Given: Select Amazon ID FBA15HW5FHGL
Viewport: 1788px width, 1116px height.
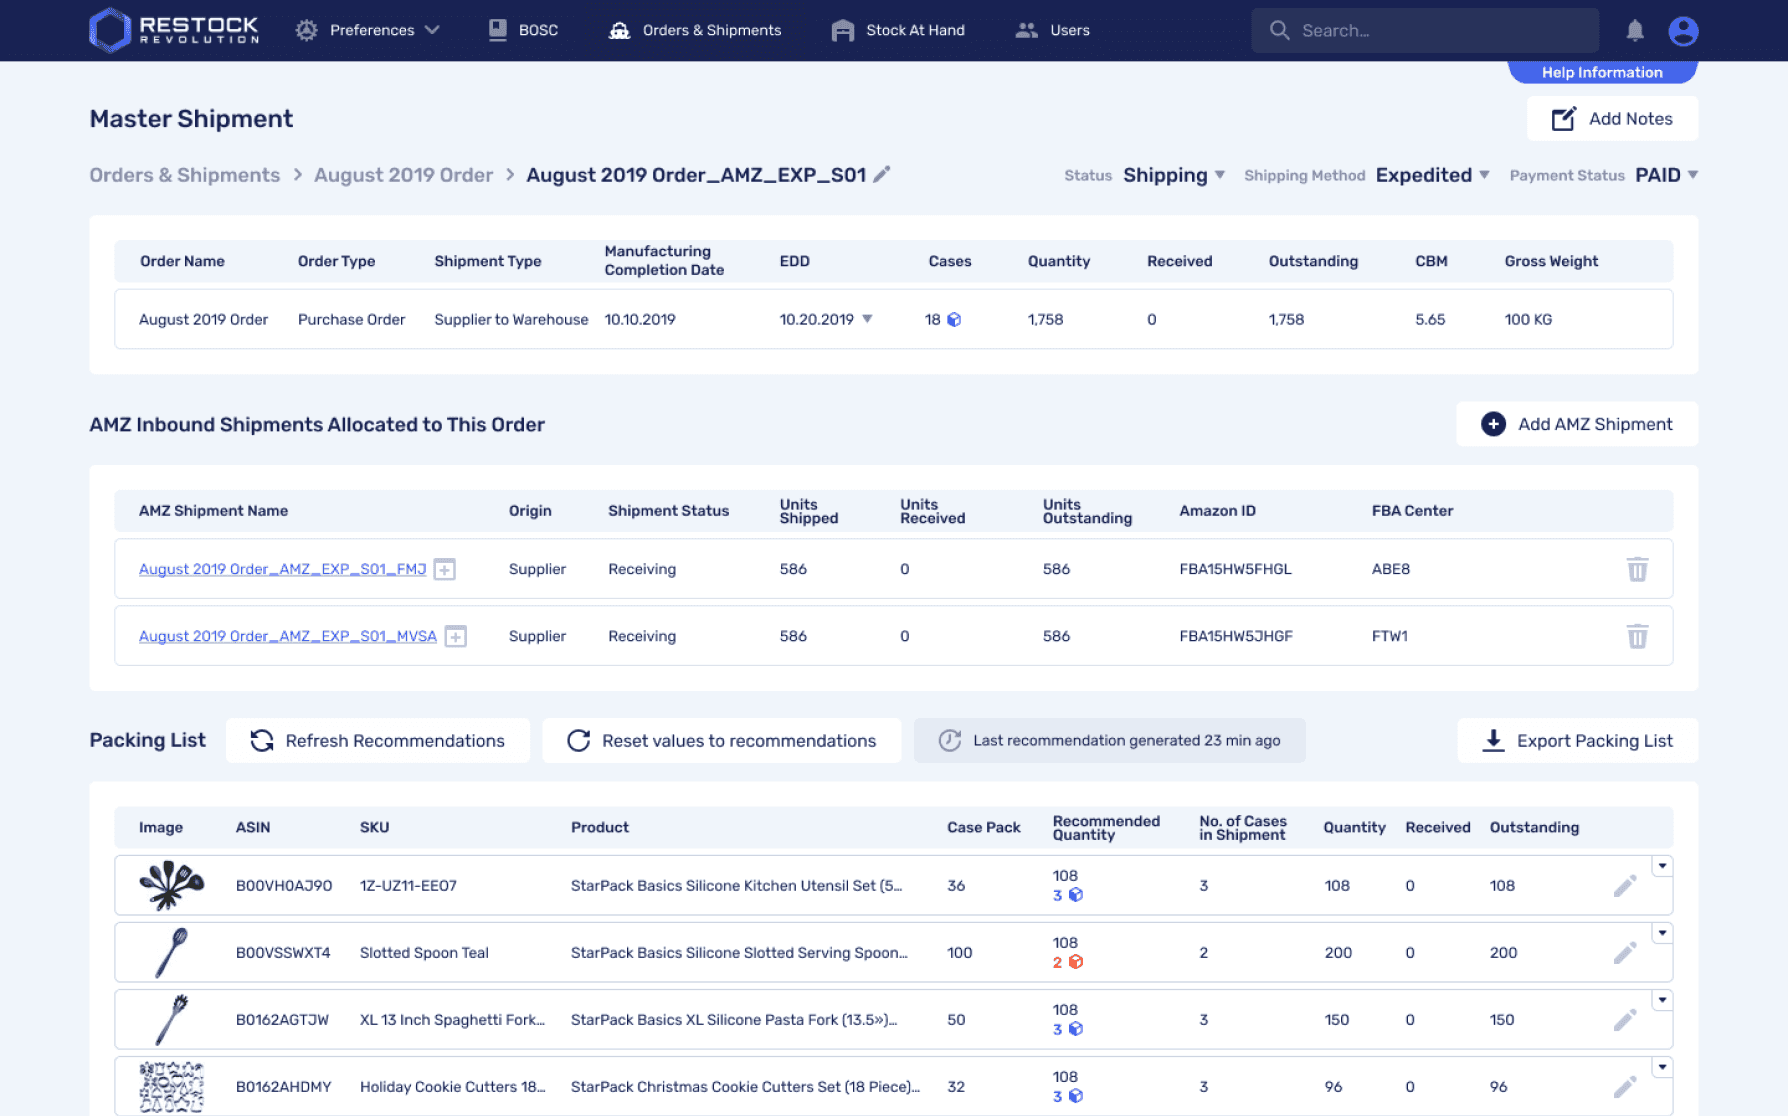Looking at the screenshot, I should pos(1235,569).
